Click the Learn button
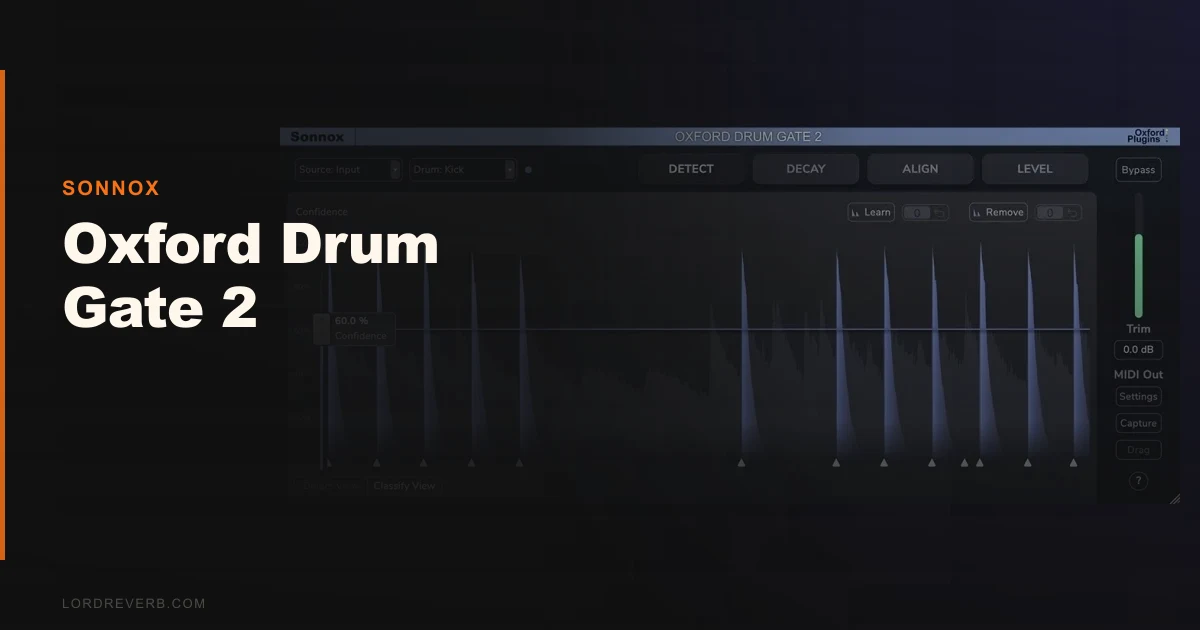This screenshot has width=1200, height=630. point(871,212)
